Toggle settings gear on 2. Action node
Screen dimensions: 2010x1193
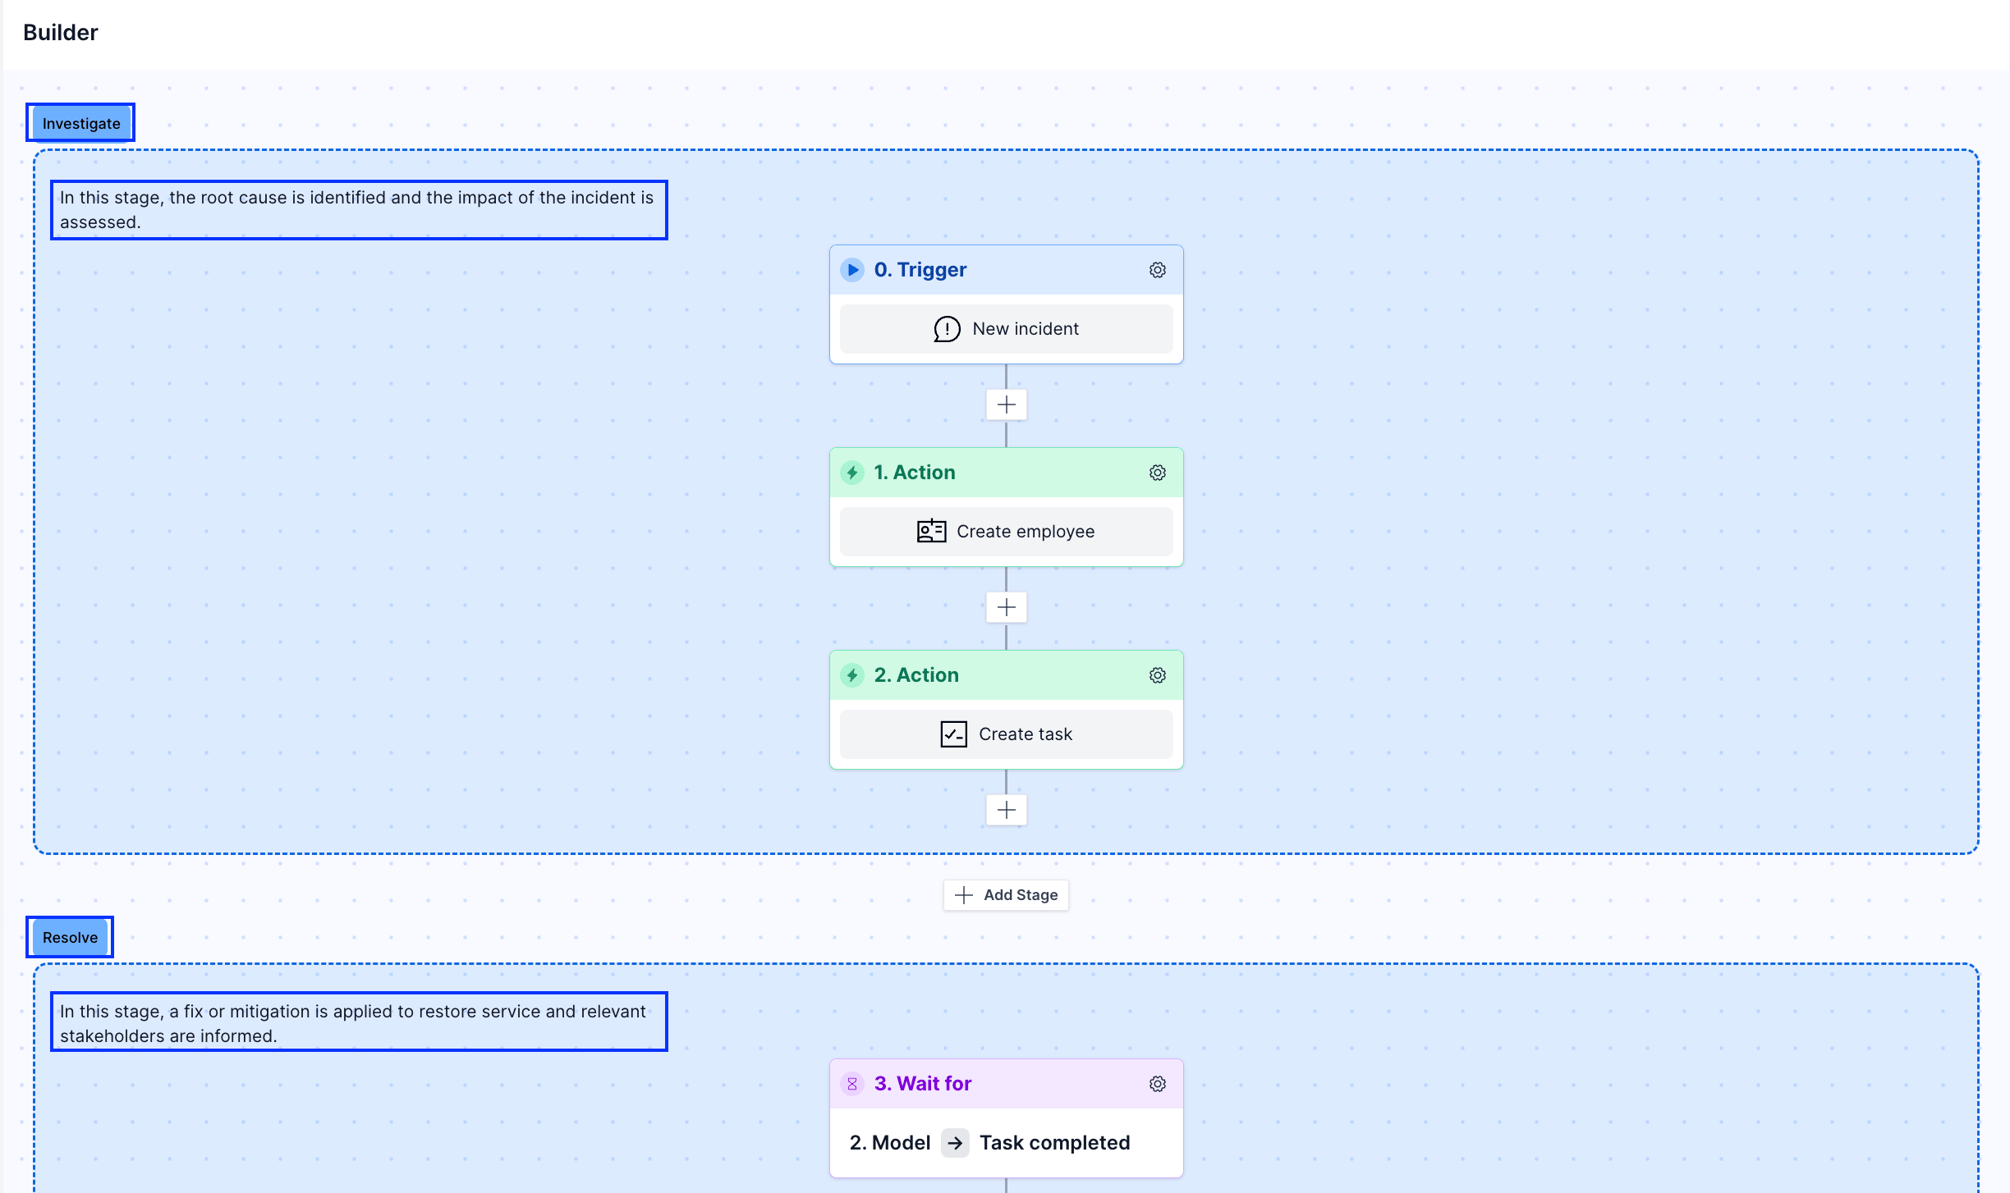(x=1157, y=675)
